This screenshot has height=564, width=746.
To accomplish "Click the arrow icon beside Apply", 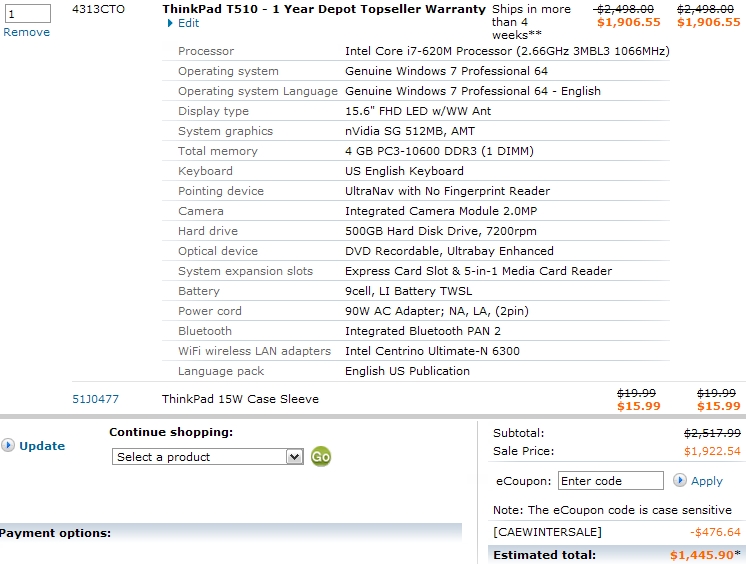I will 680,481.
